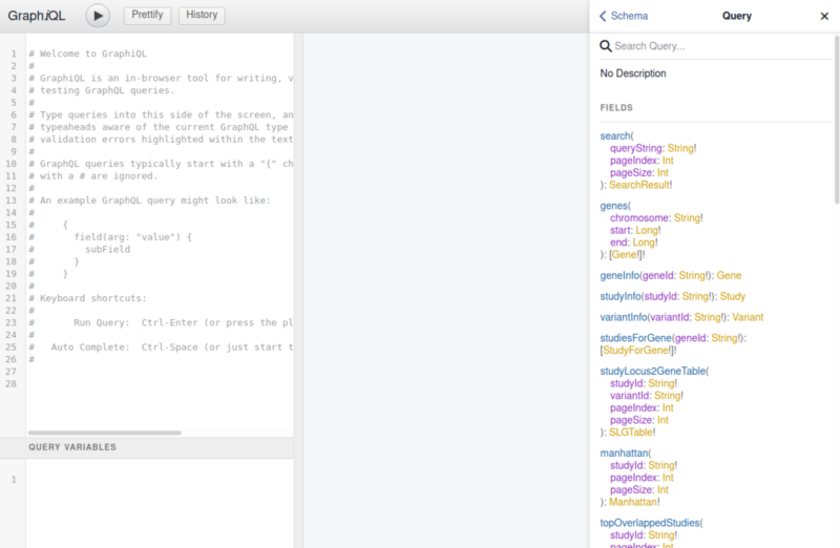The image size is (840, 548).
Task: Click the FIELDS section heading
Action: click(x=616, y=108)
